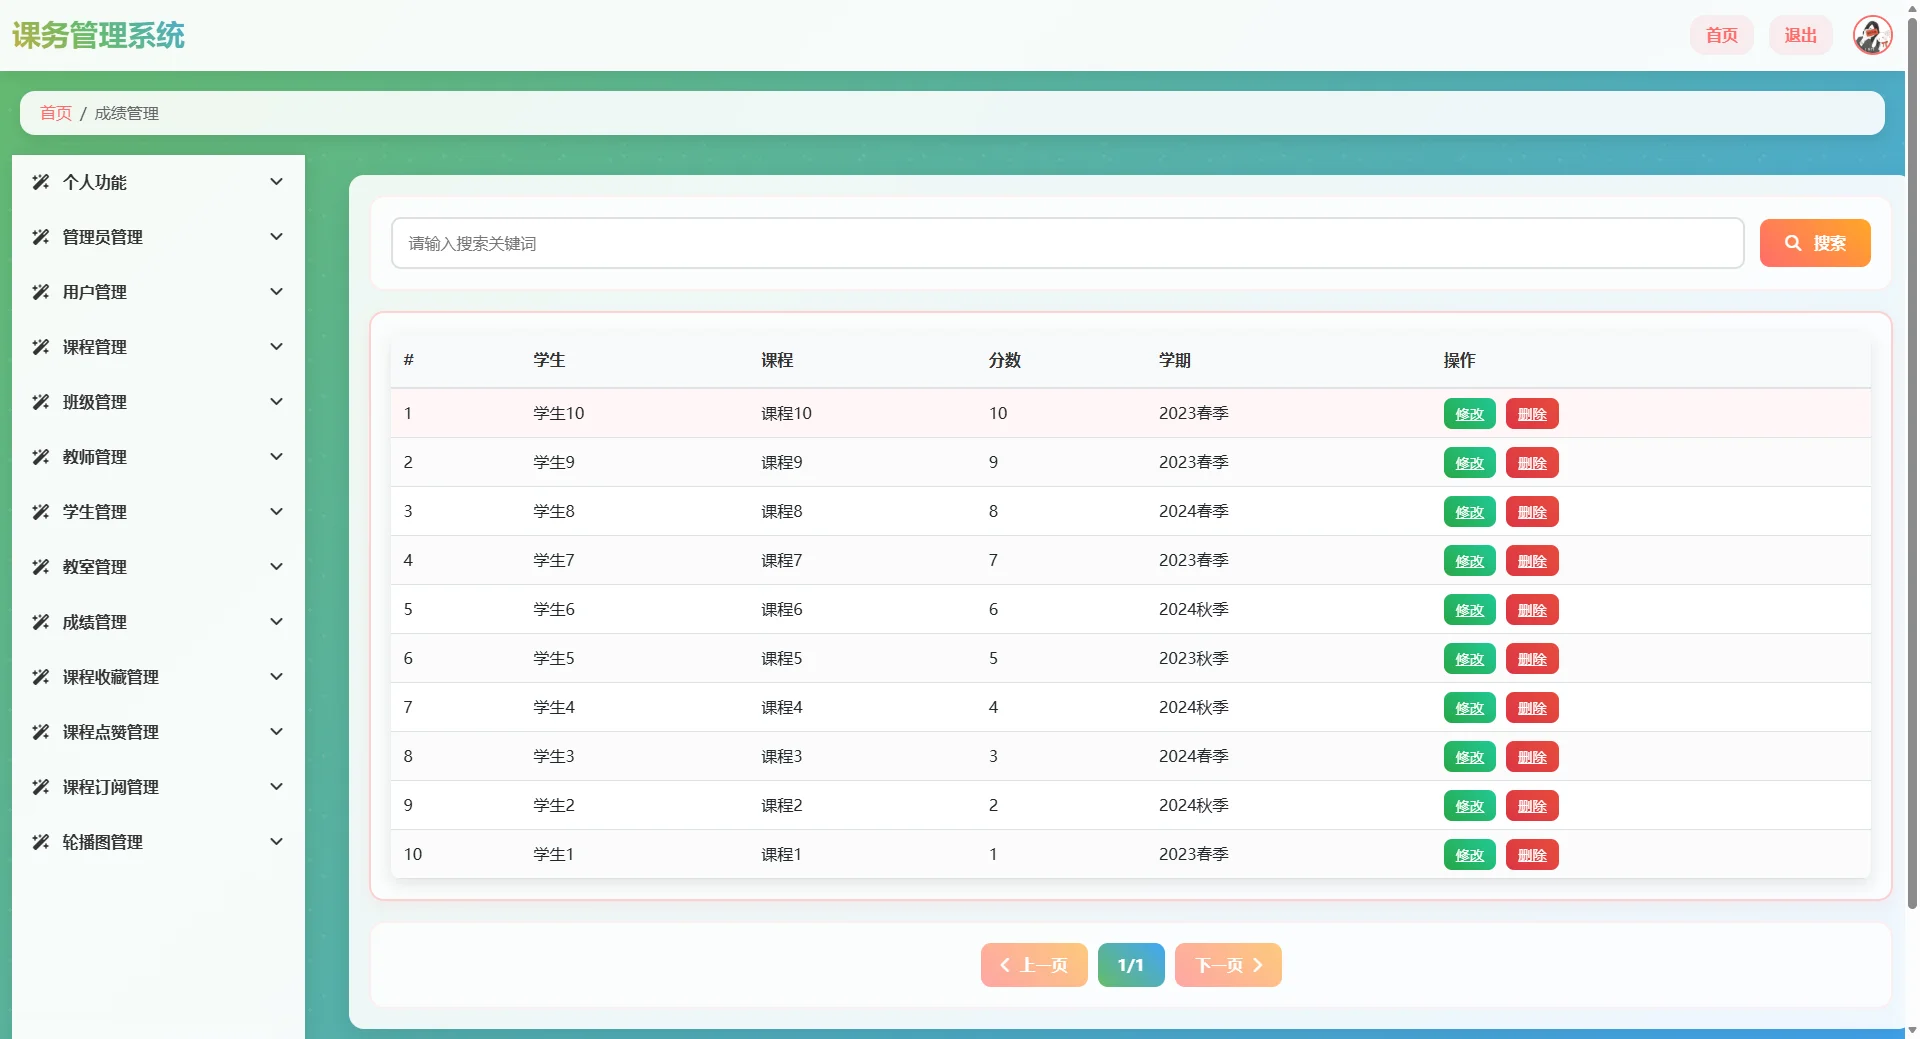
Task: Click 修改 on the 学生10 row
Action: (1468, 413)
